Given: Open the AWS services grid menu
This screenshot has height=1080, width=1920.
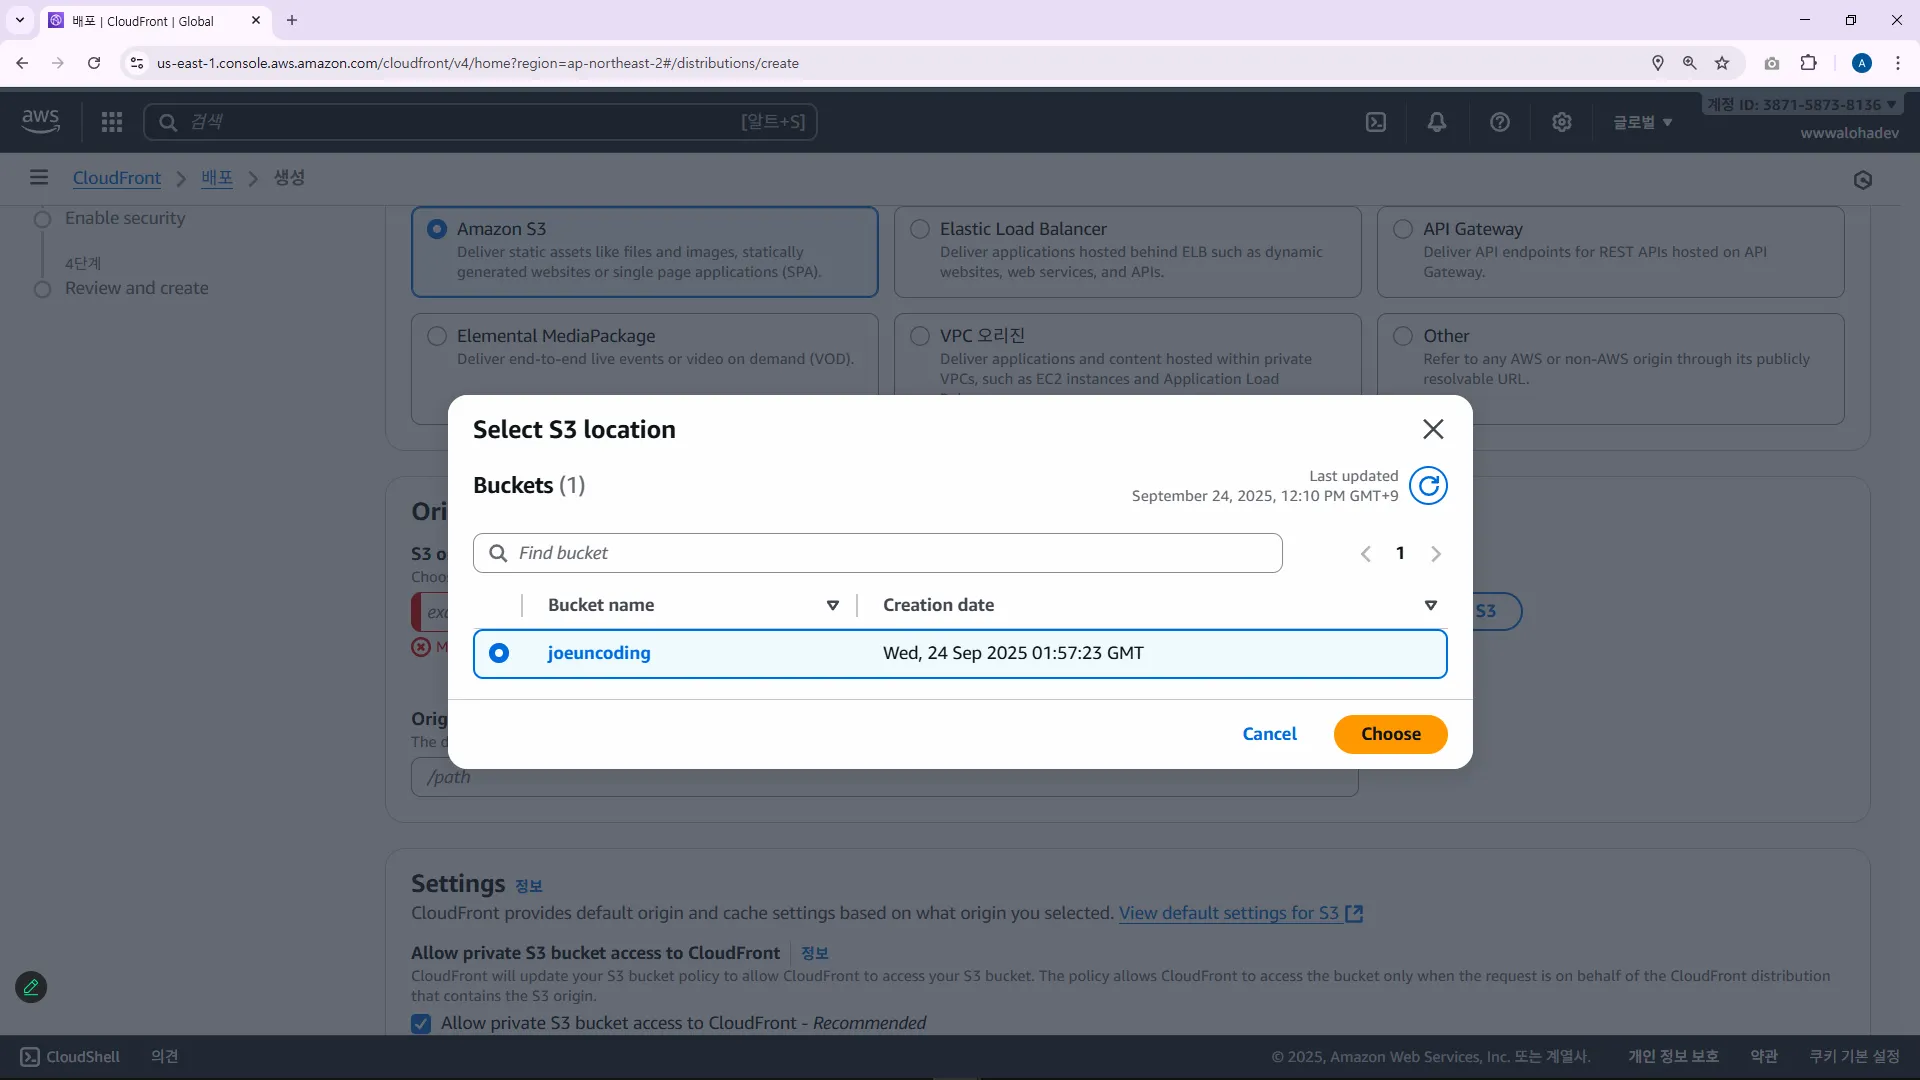Looking at the screenshot, I should point(112,122).
